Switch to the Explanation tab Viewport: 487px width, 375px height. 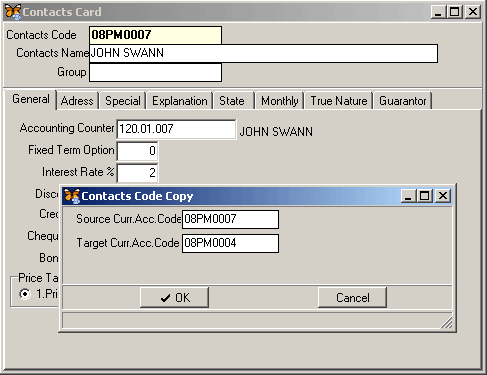[180, 101]
